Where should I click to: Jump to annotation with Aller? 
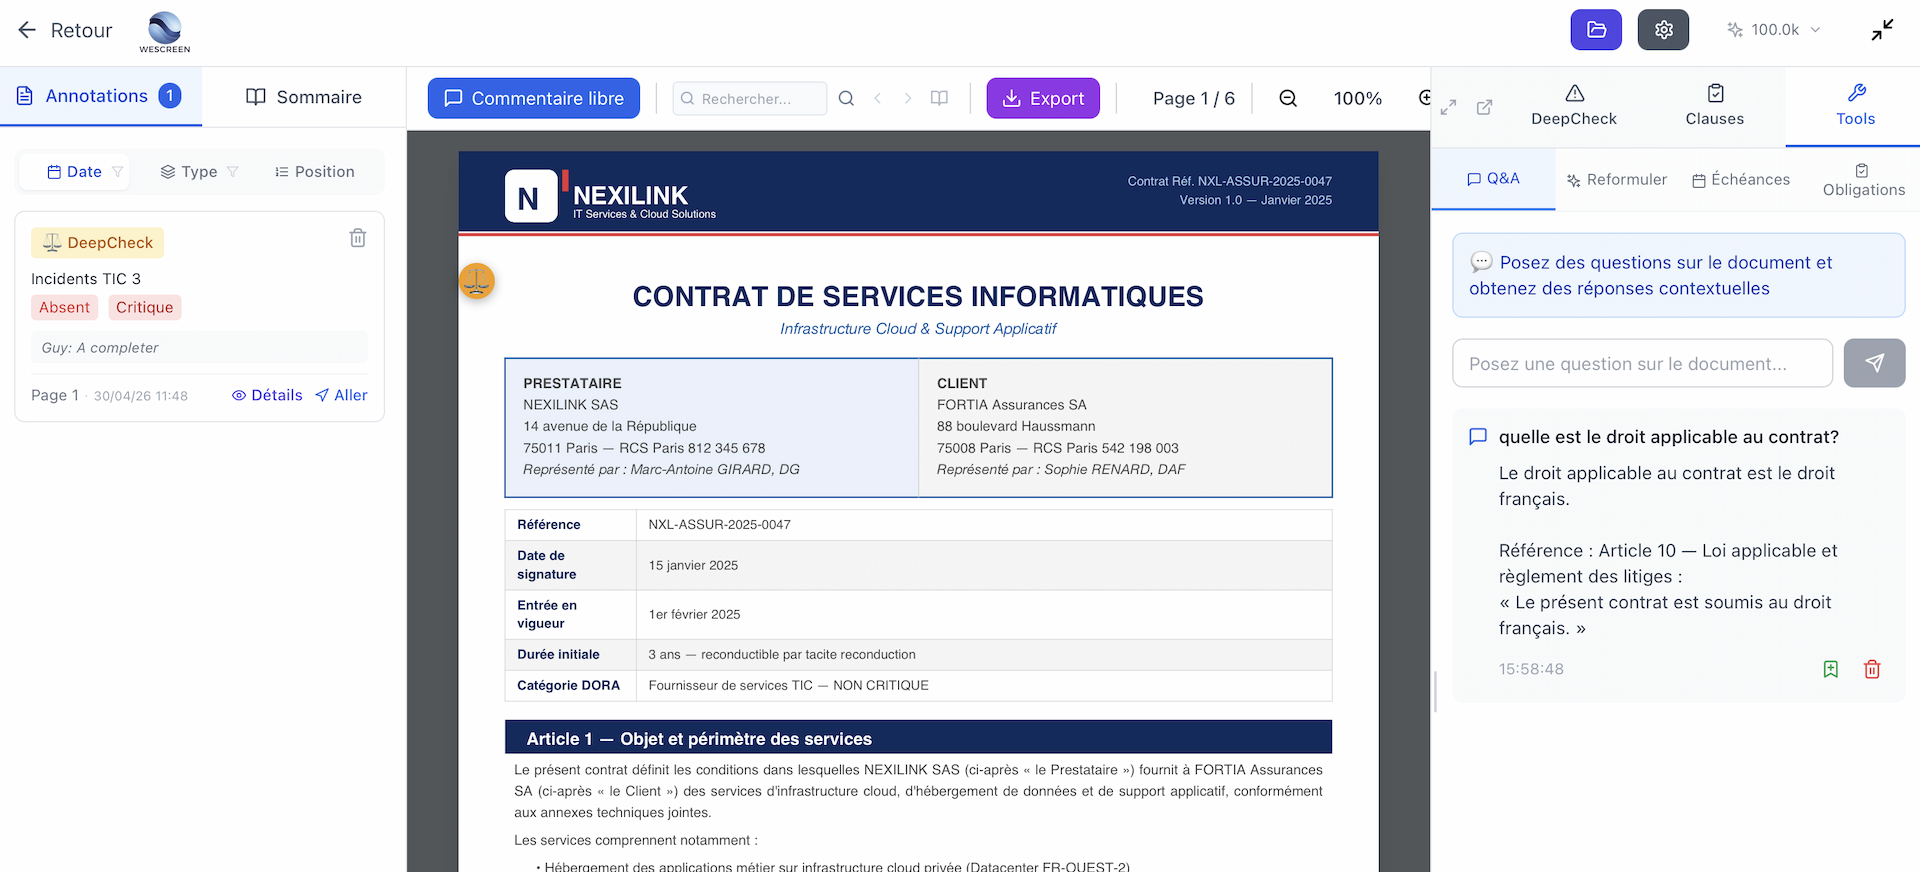pyautogui.click(x=341, y=395)
